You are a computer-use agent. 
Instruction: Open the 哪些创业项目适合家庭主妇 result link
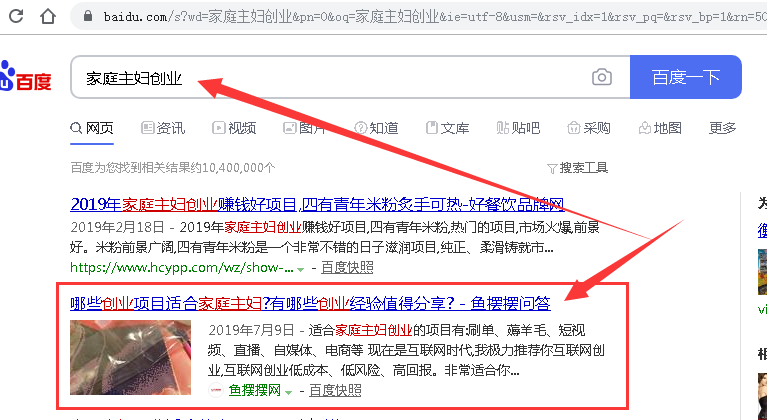[x=310, y=304]
